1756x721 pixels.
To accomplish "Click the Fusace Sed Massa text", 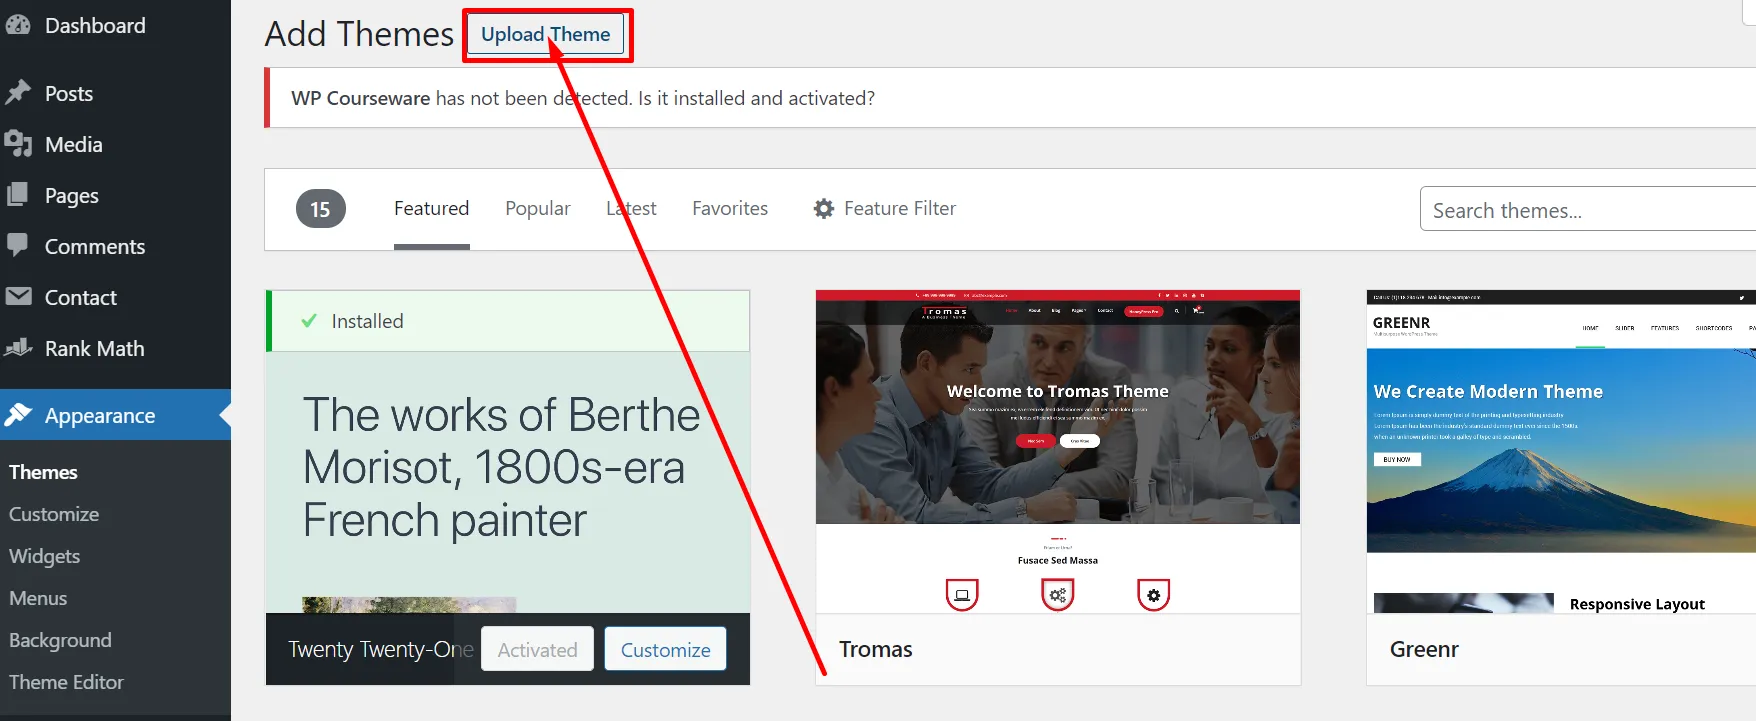I will click(1058, 560).
